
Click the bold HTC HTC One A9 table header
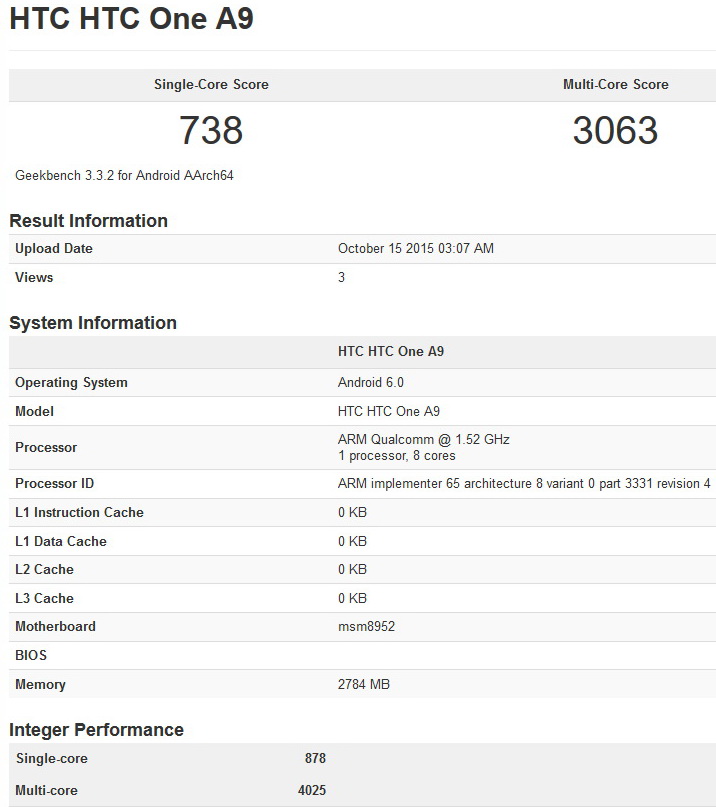point(391,352)
